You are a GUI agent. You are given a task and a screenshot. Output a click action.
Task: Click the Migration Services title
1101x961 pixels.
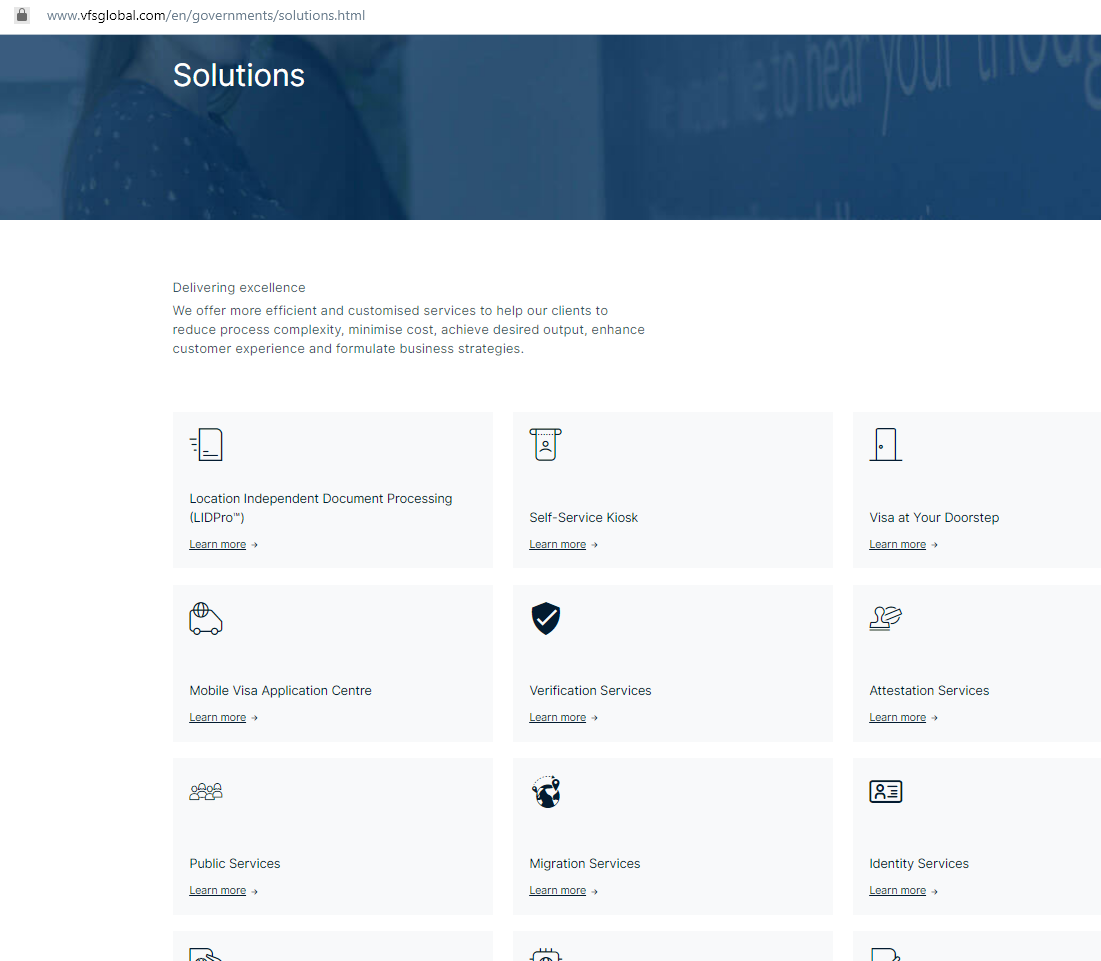click(584, 864)
